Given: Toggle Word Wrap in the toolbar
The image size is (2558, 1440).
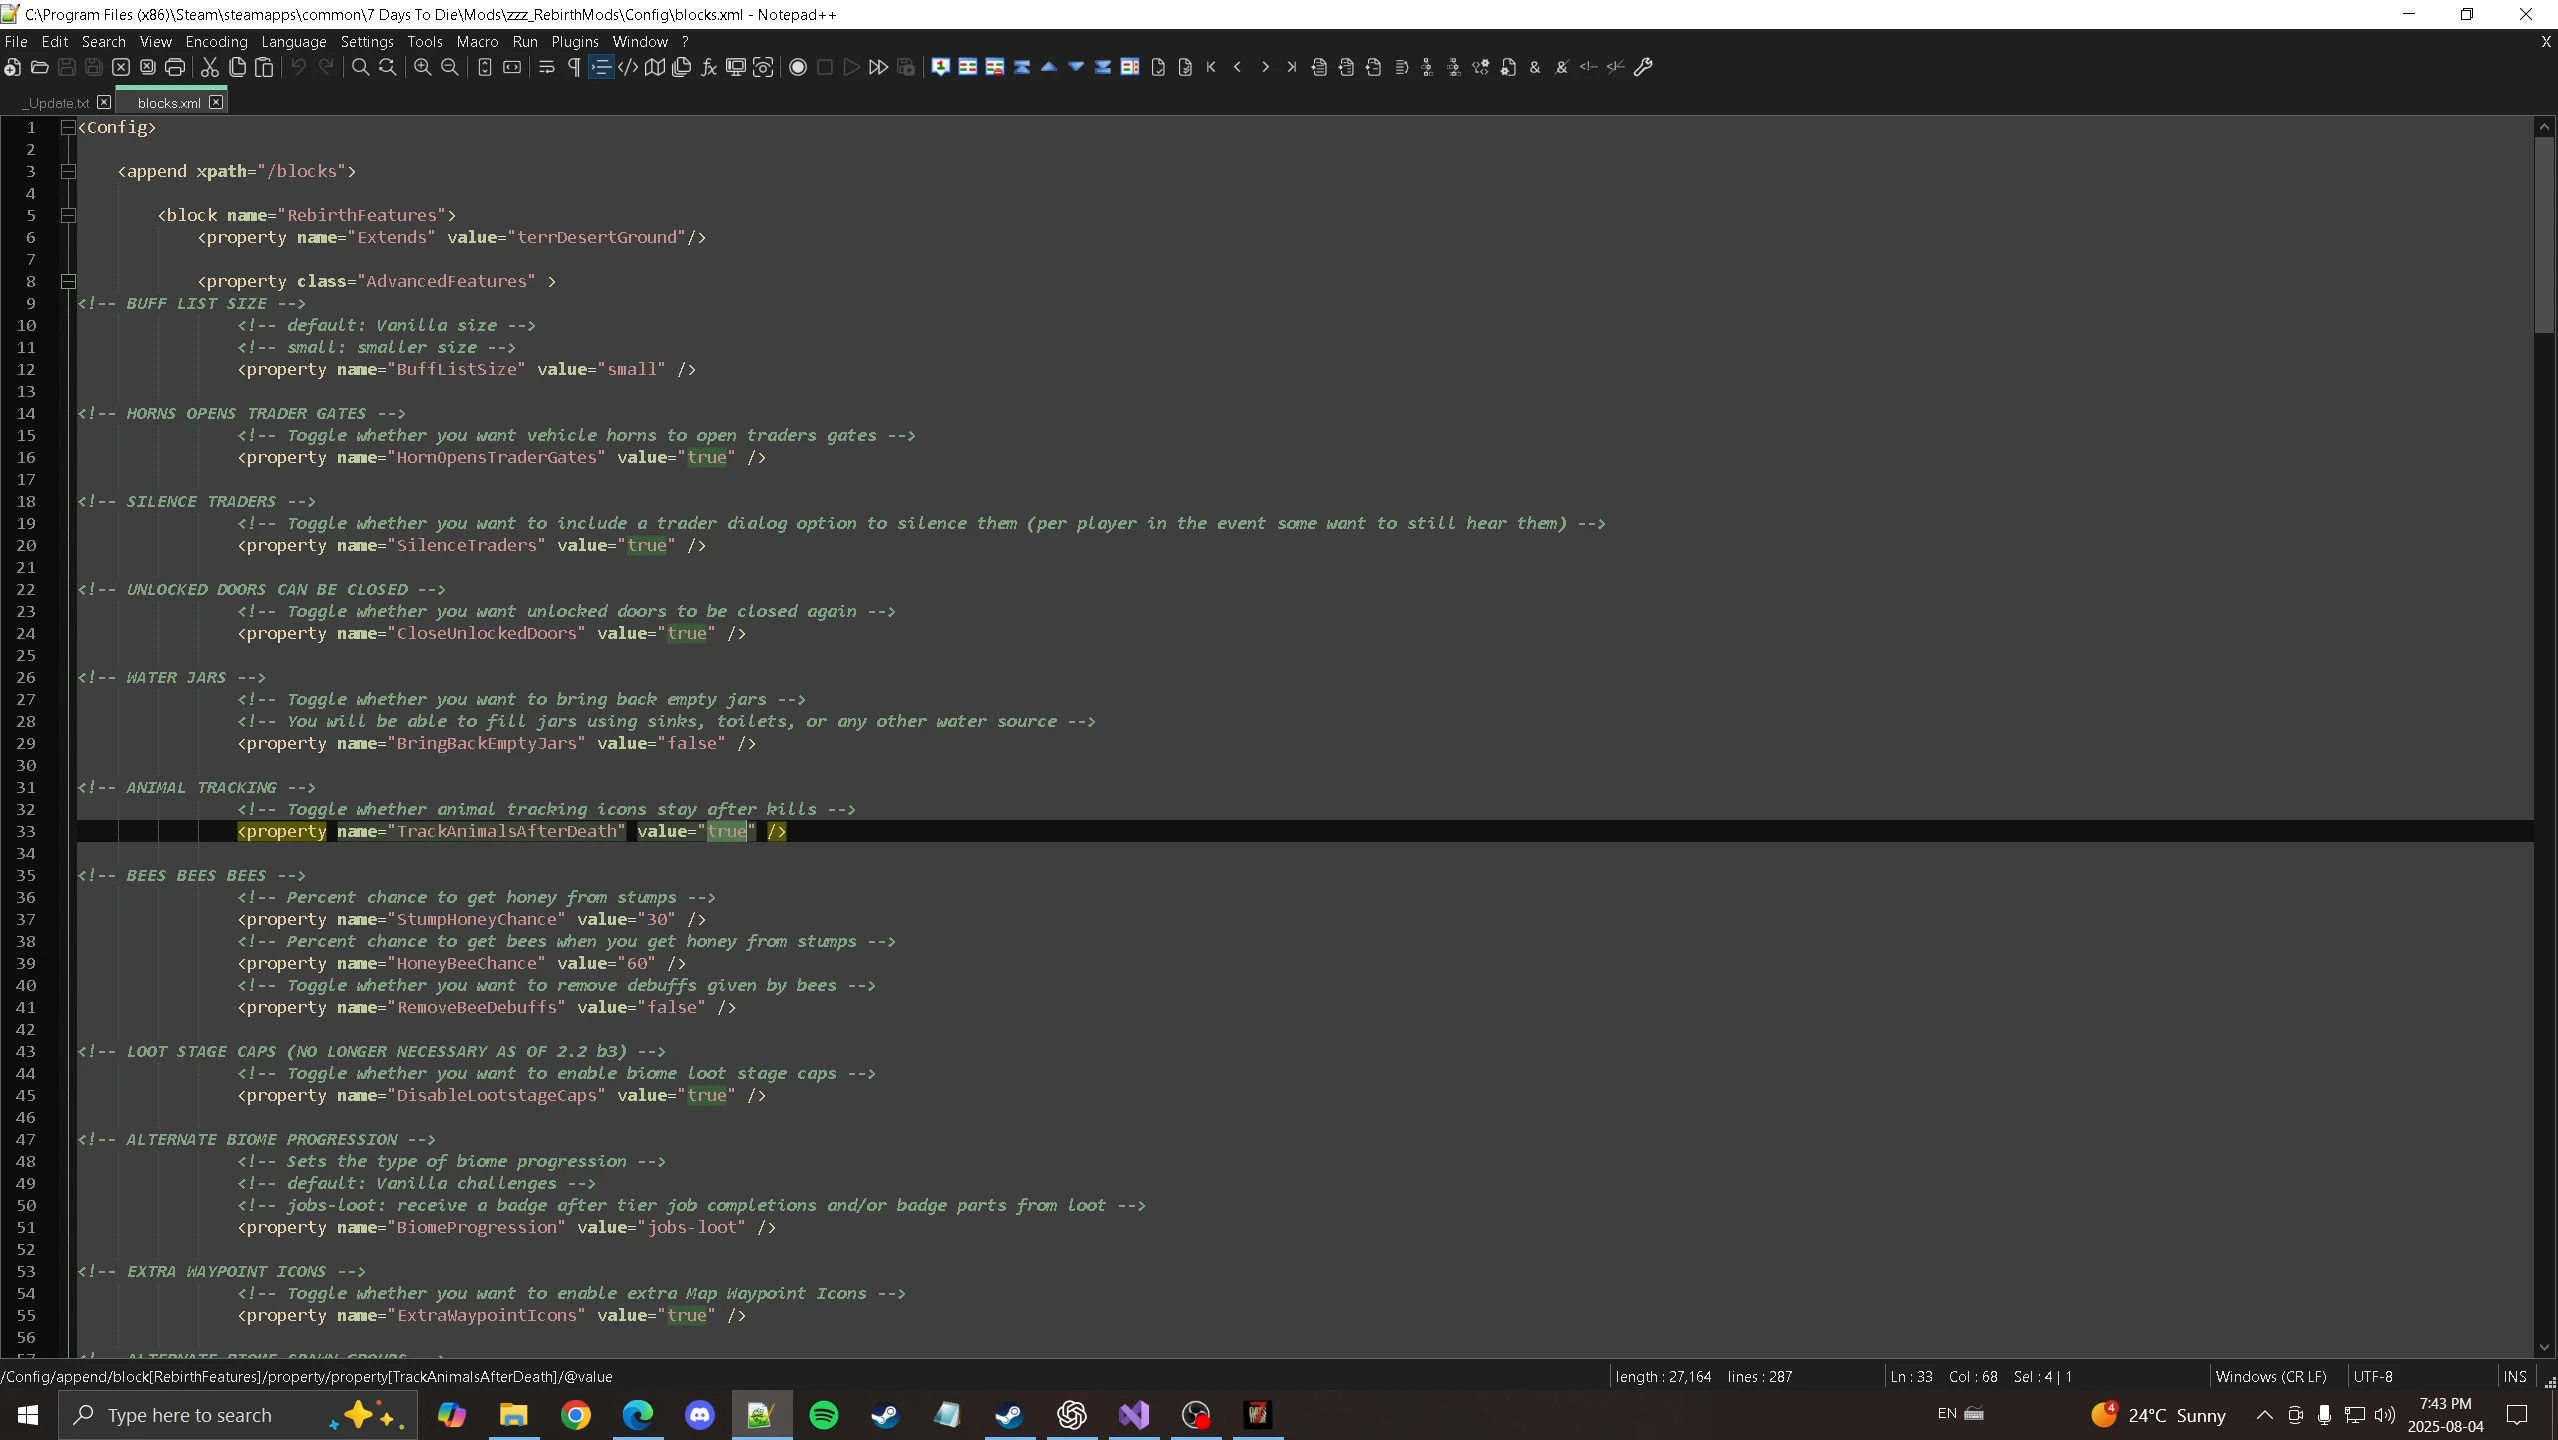Looking at the screenshot, I should click(x=547, y=67).
